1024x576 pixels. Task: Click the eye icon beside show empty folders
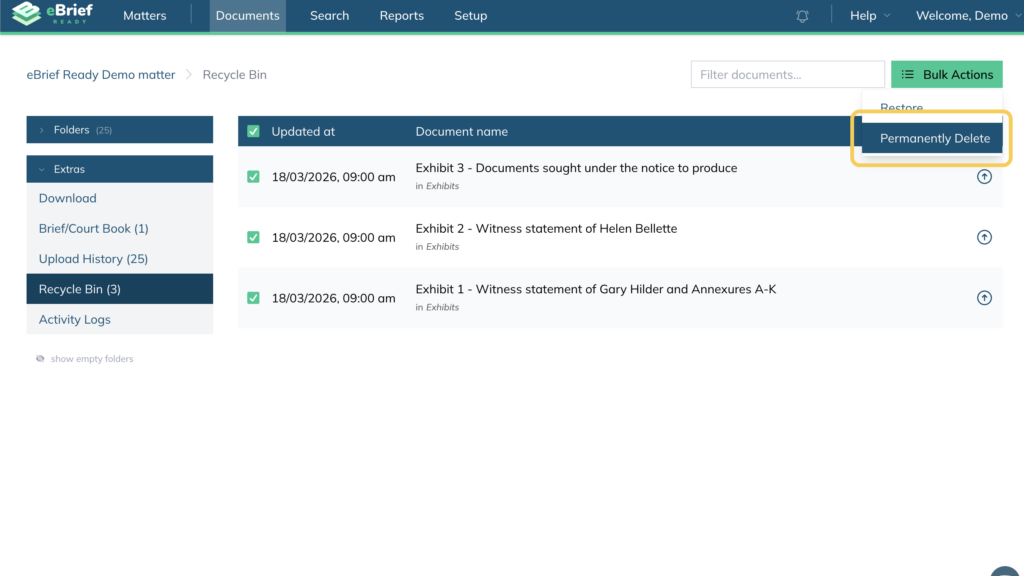40,359
